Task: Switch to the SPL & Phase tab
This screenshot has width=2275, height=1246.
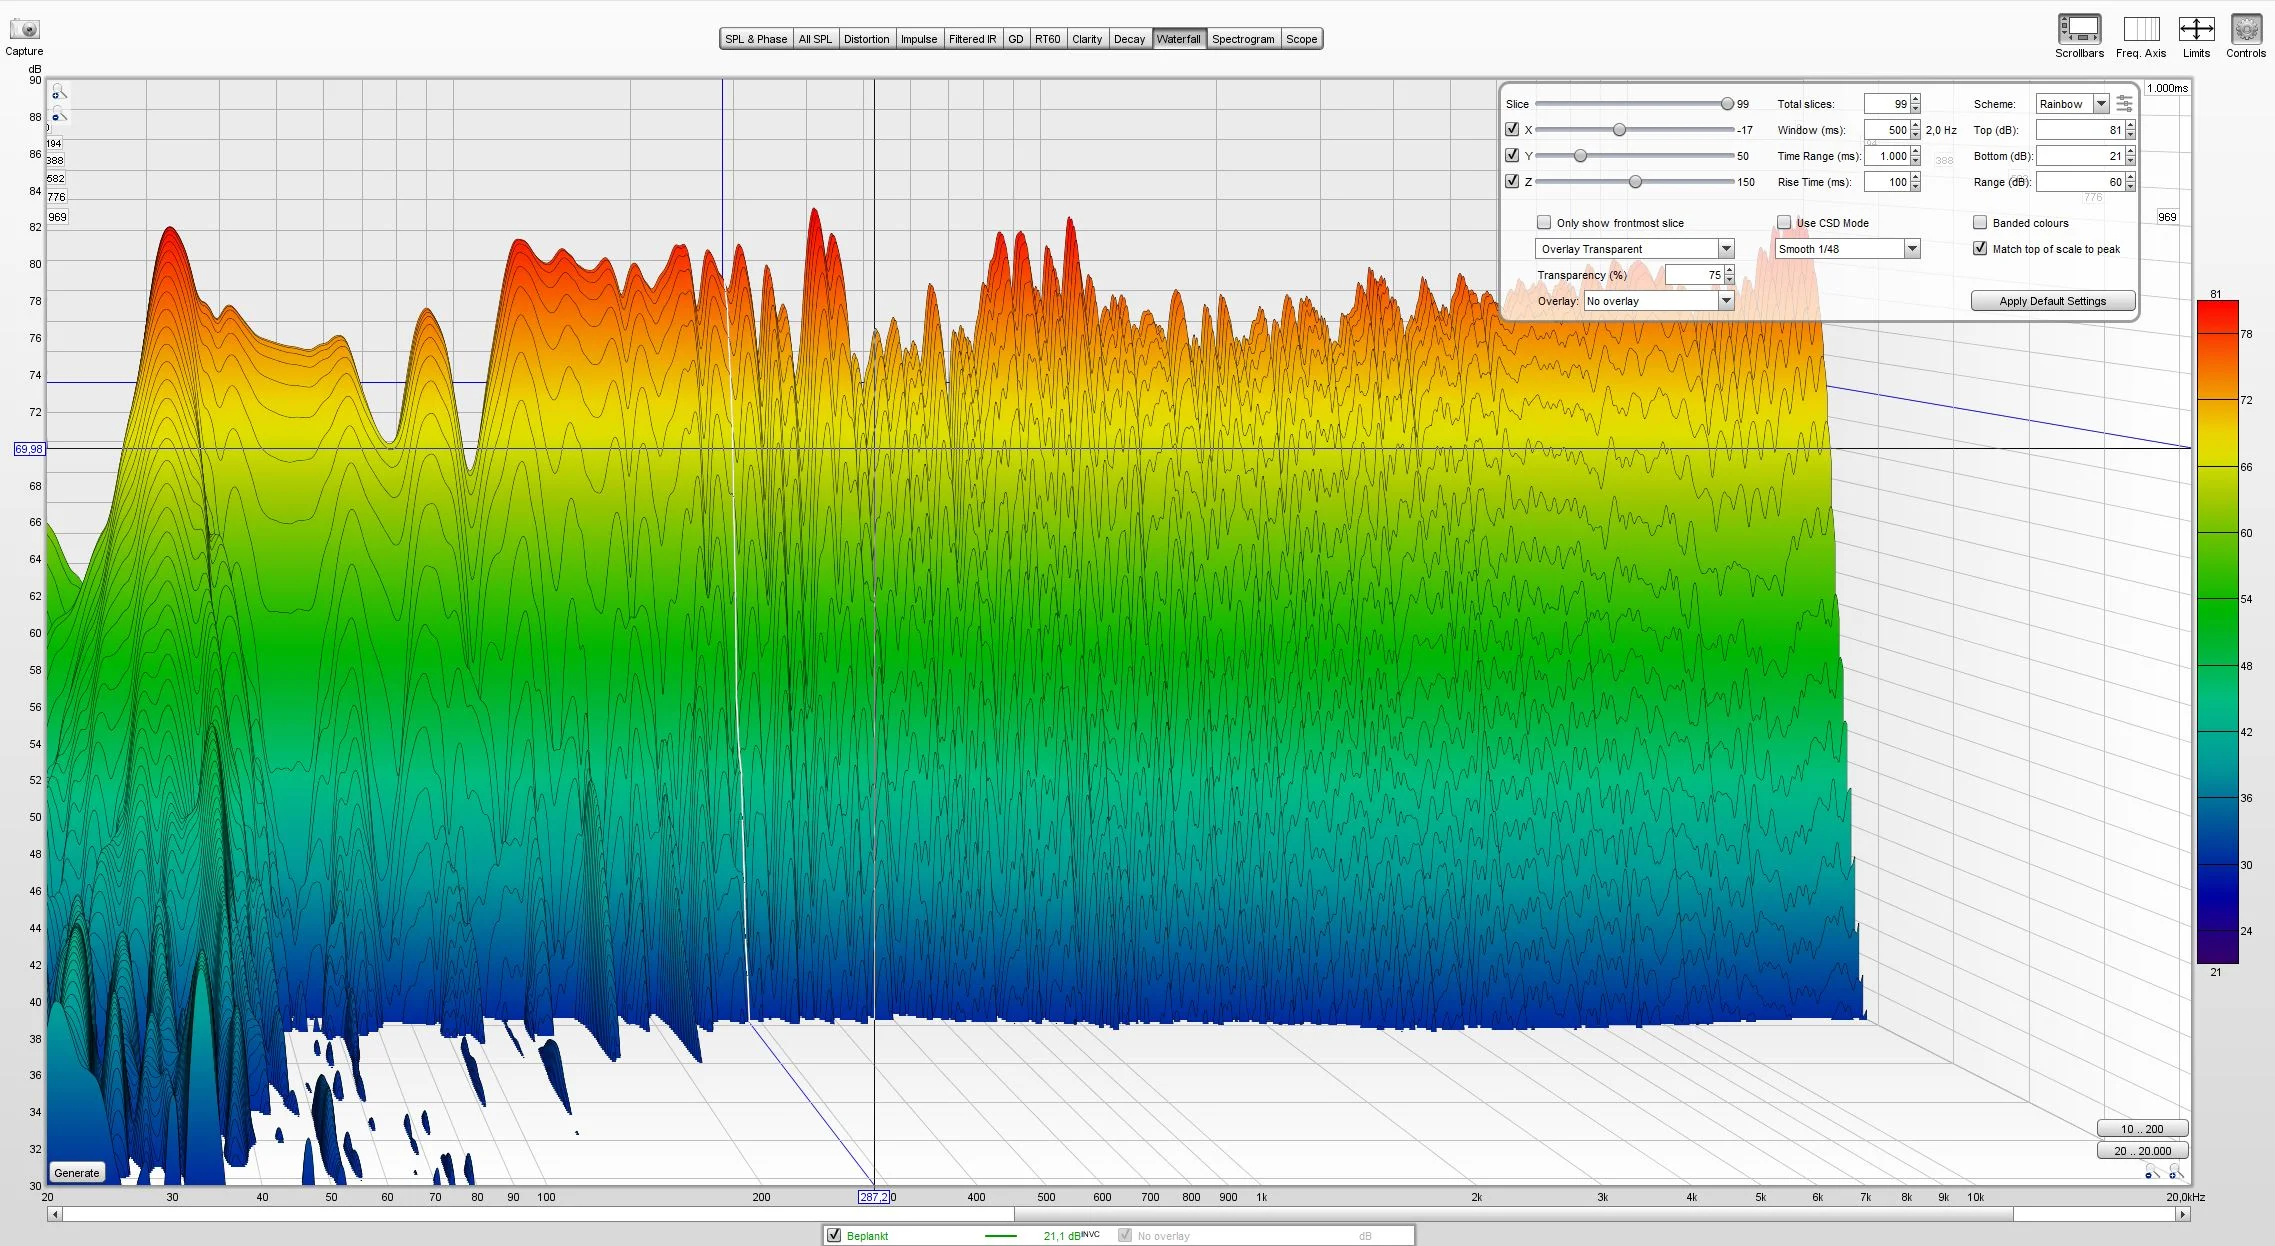Action: pos(756,39)
